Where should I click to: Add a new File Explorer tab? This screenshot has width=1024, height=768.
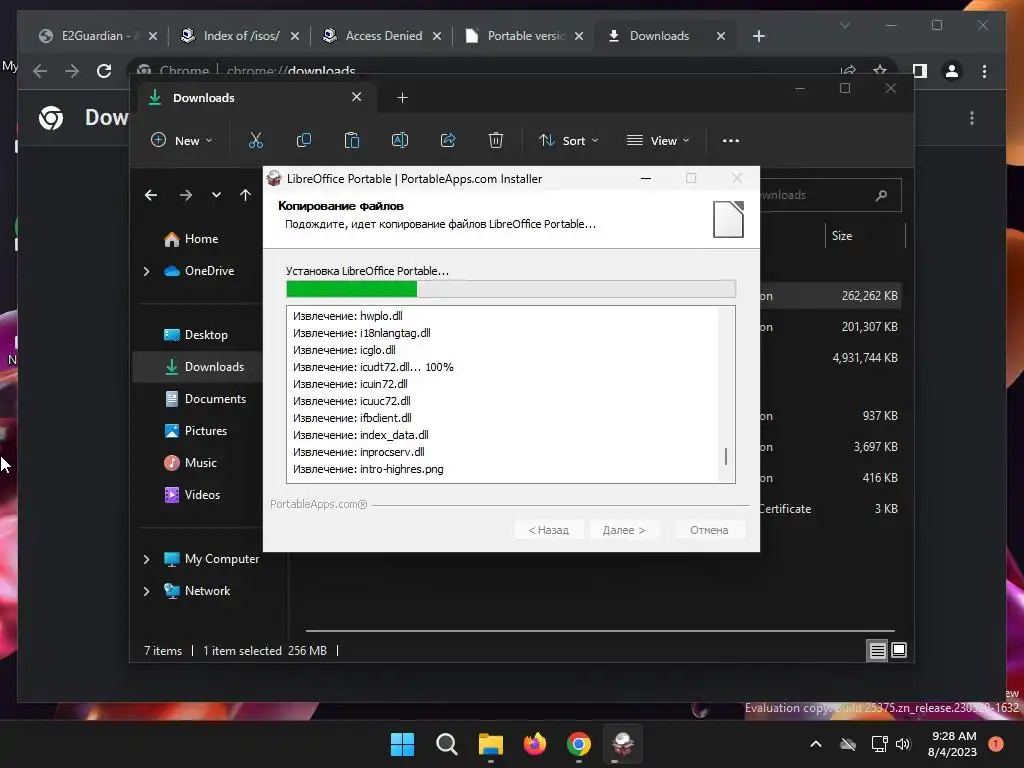[402, 97]
